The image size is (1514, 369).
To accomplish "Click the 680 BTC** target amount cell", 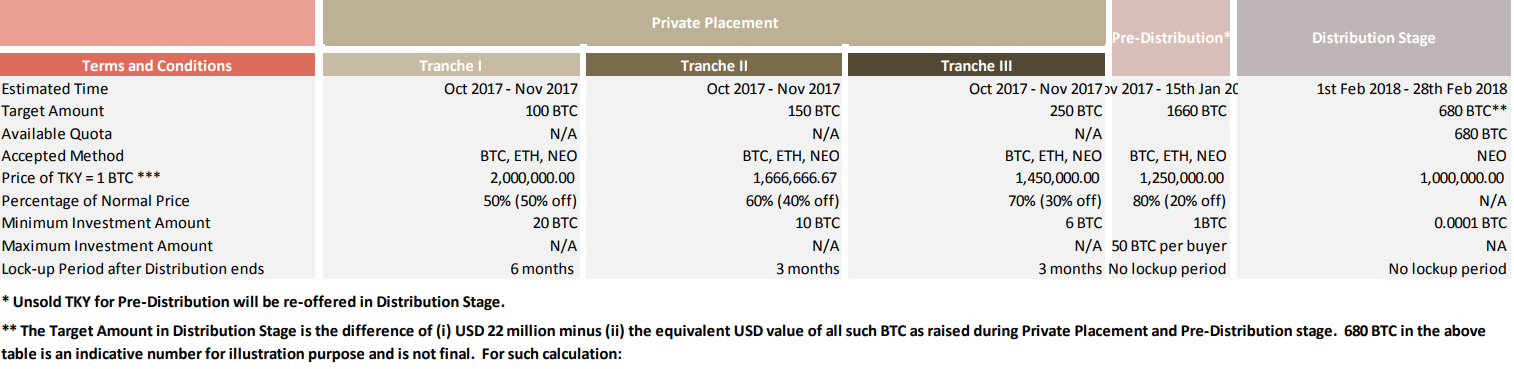I will 1473,111.
